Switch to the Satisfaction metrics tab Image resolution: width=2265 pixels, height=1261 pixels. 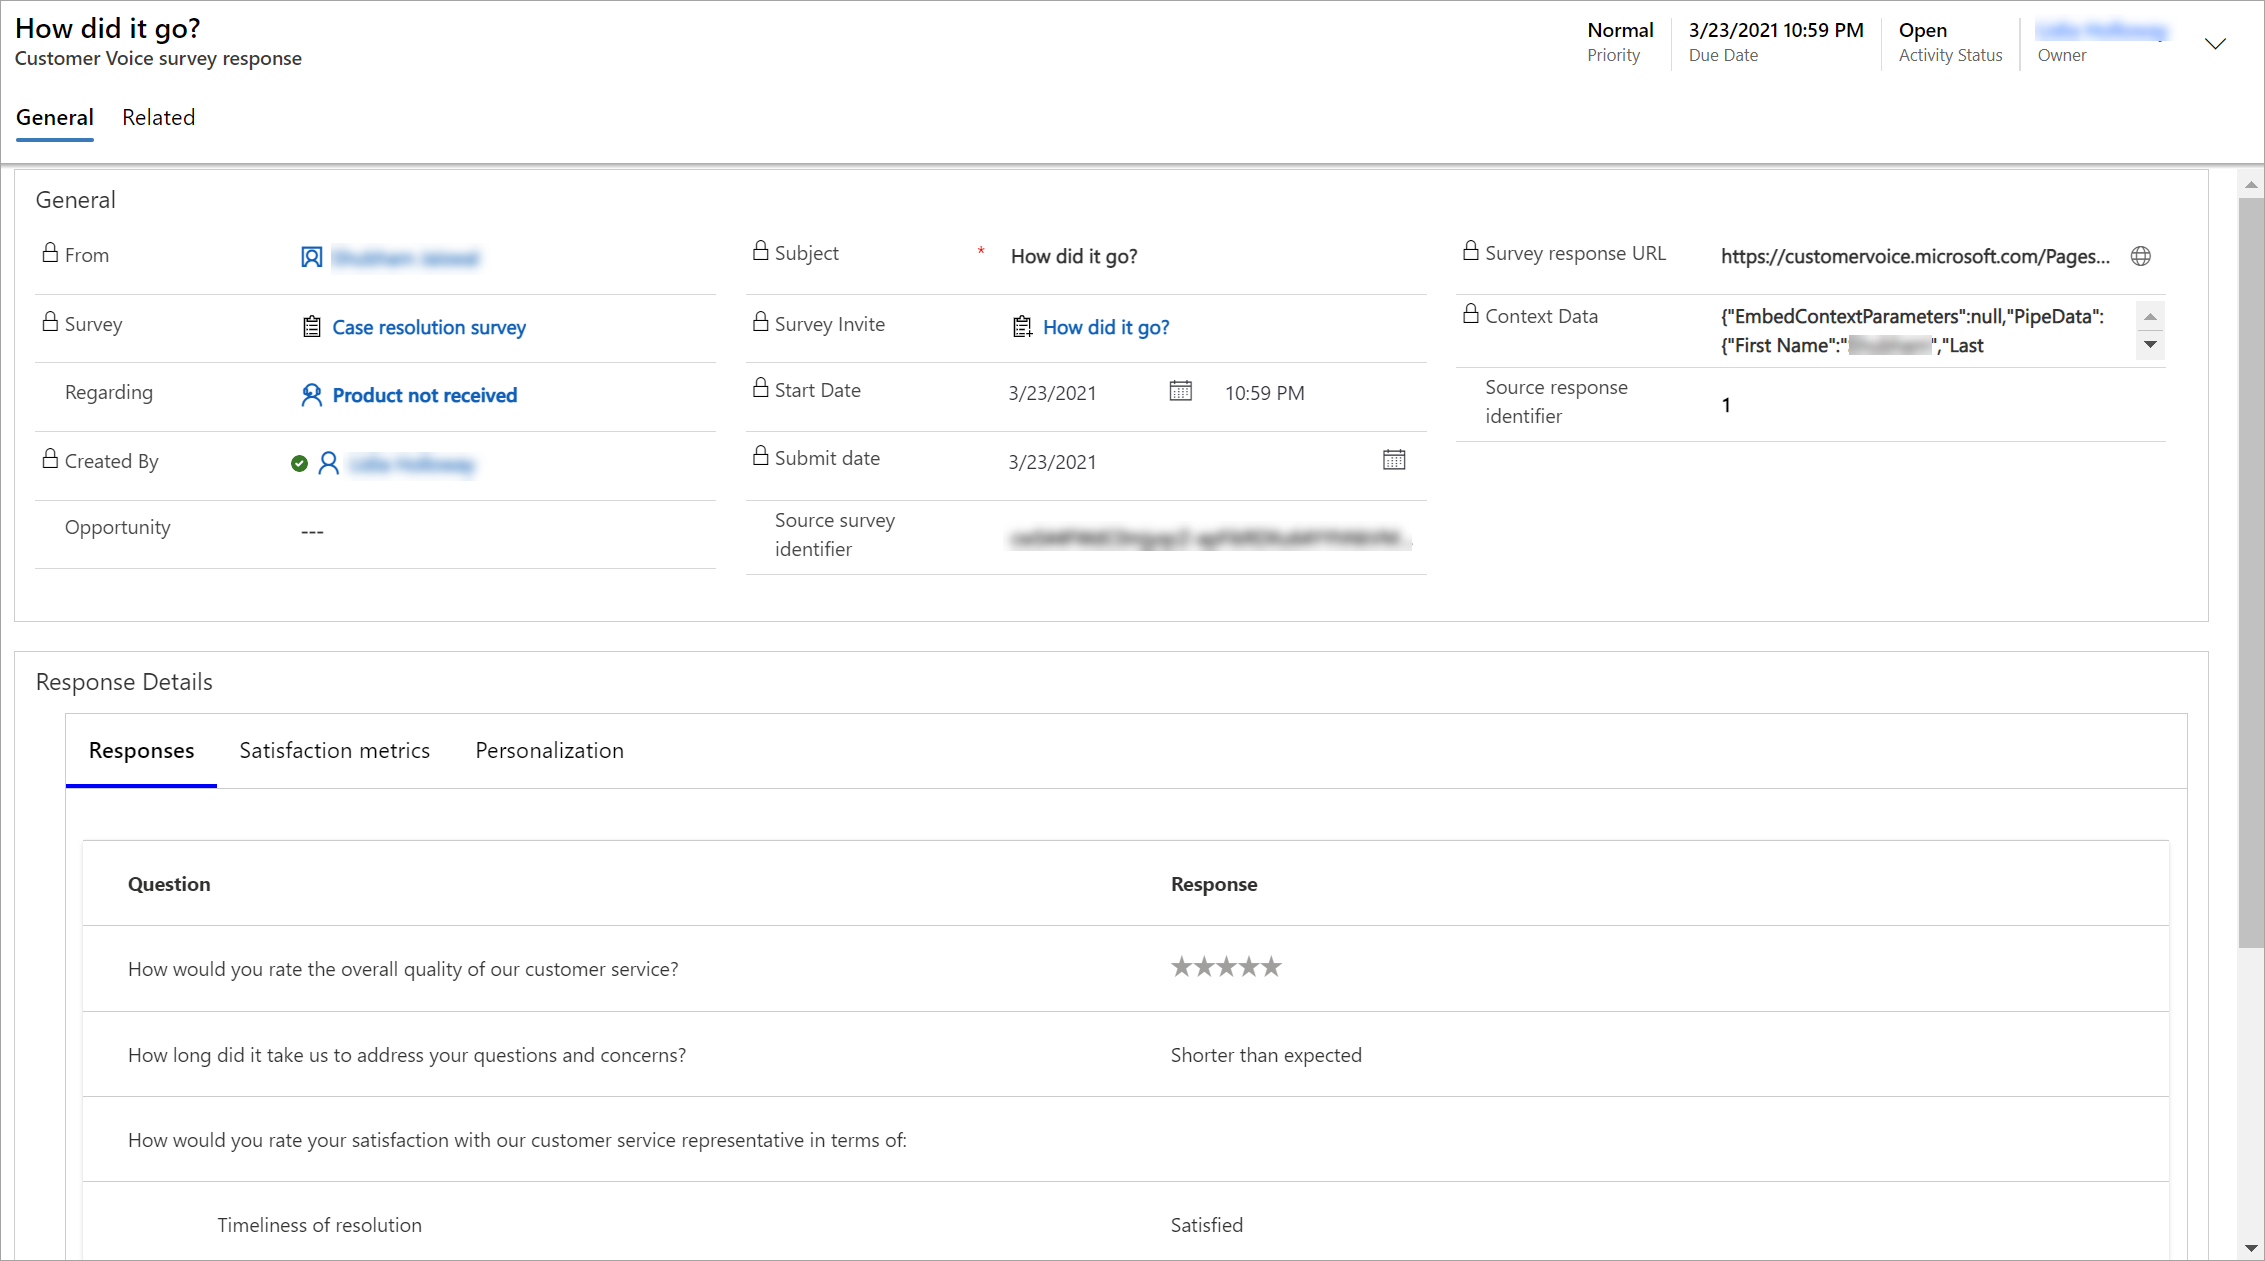334,750
